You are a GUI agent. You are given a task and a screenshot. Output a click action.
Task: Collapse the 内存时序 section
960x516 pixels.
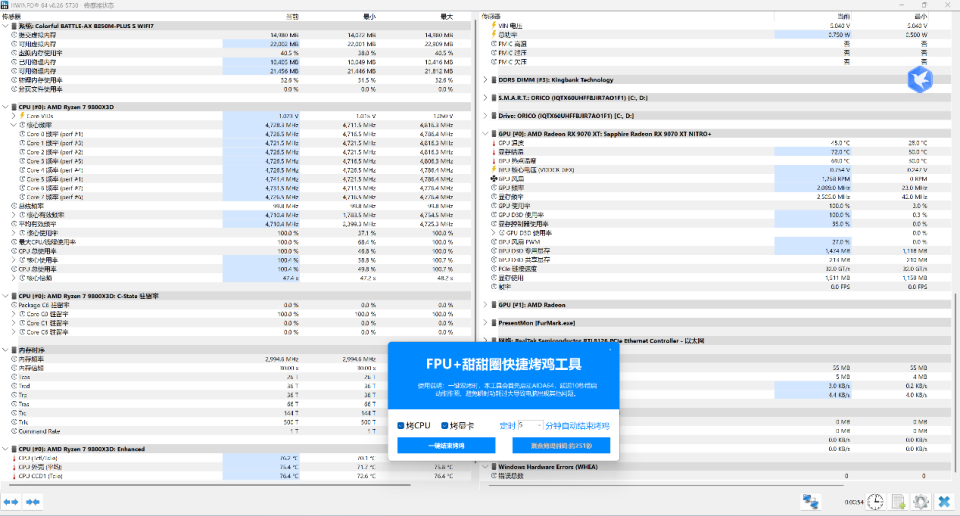6,350
